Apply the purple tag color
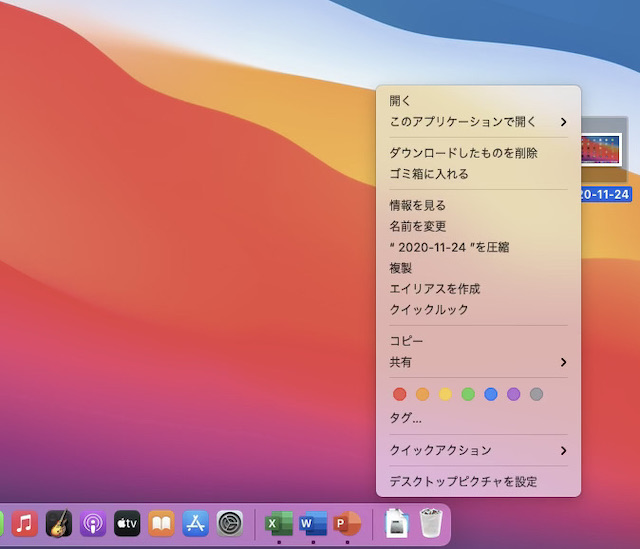The image size is (640, 549). click(x=513, y=394)
